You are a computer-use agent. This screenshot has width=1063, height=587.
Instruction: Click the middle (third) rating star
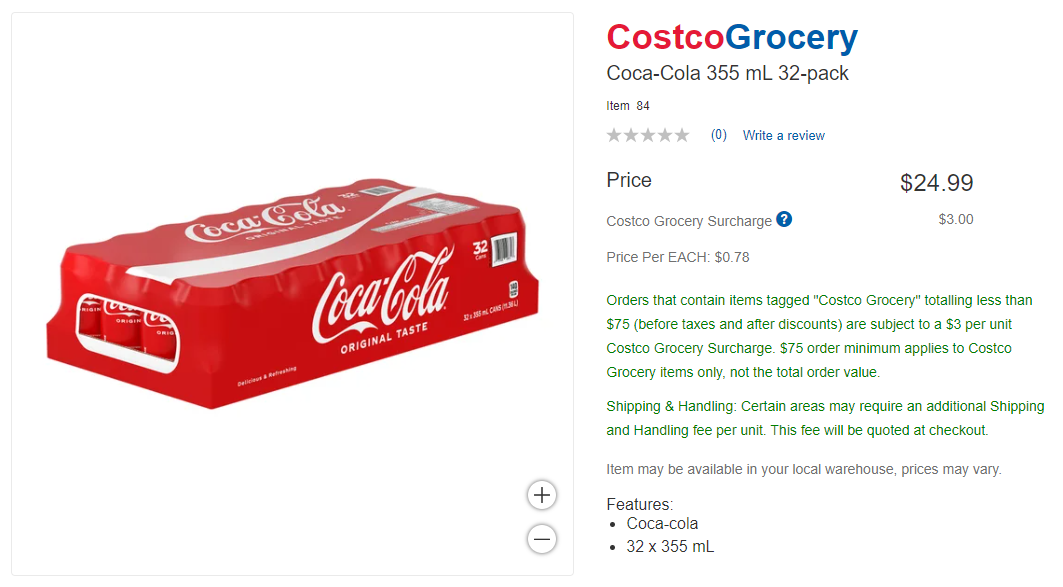click(x=648, y=135)
